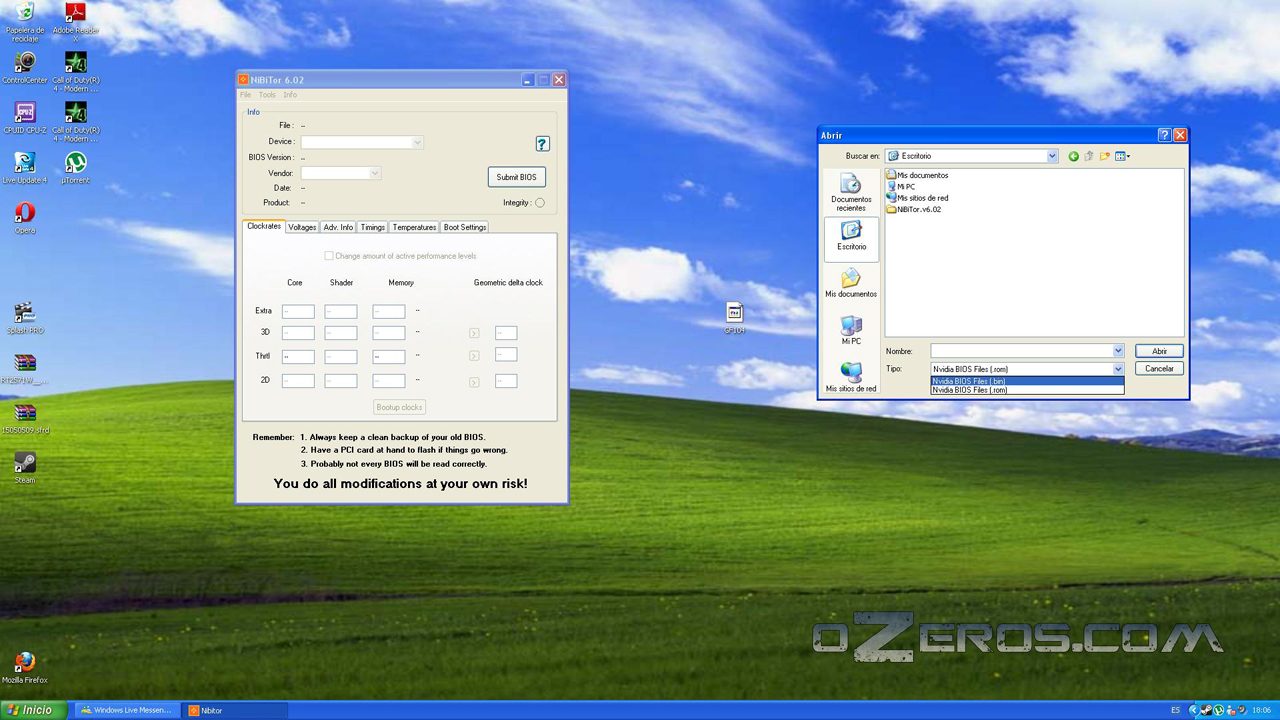Screen dimensions: 1280x720
Task: Open Documentos recientes in places bar
Action: (851, 192)
